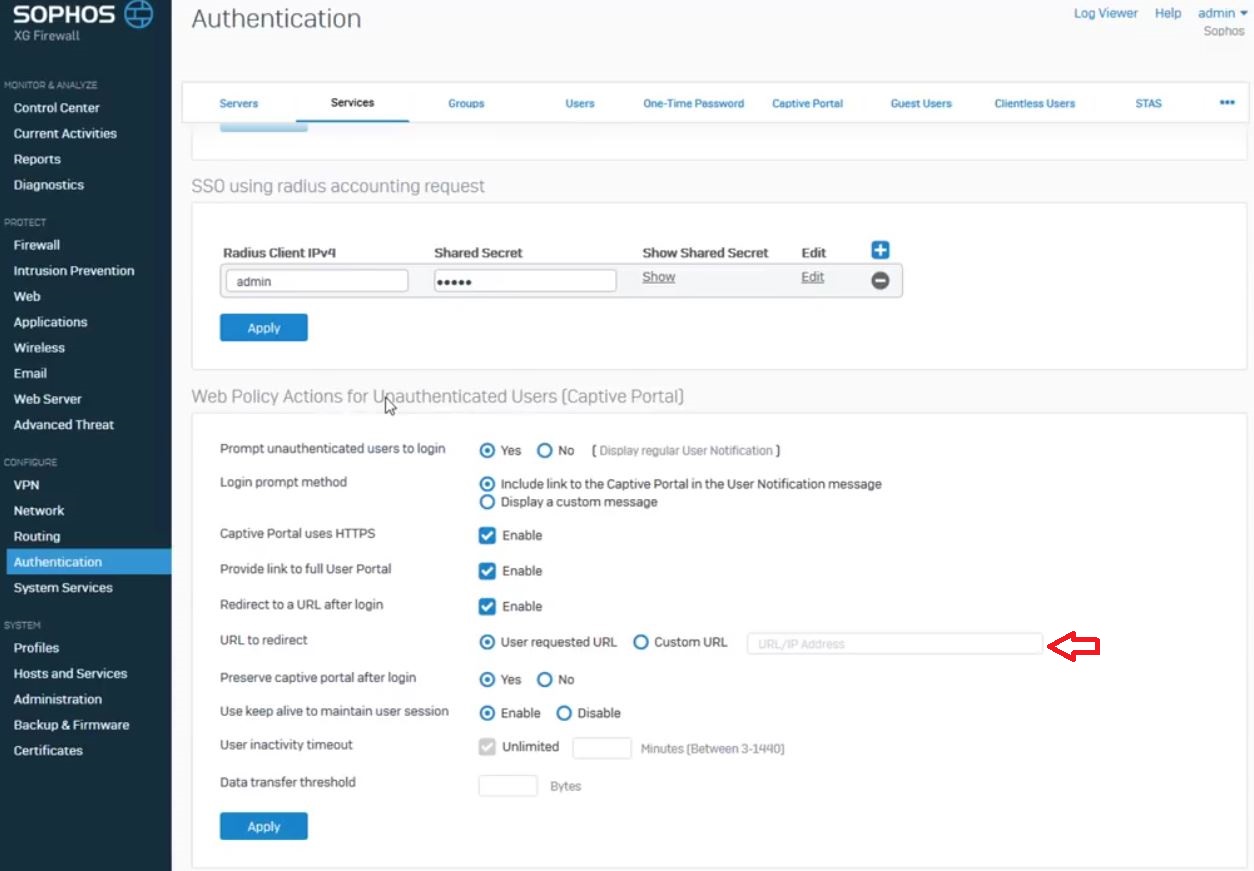Select the Custom URL radio option

tap(640, 642)
